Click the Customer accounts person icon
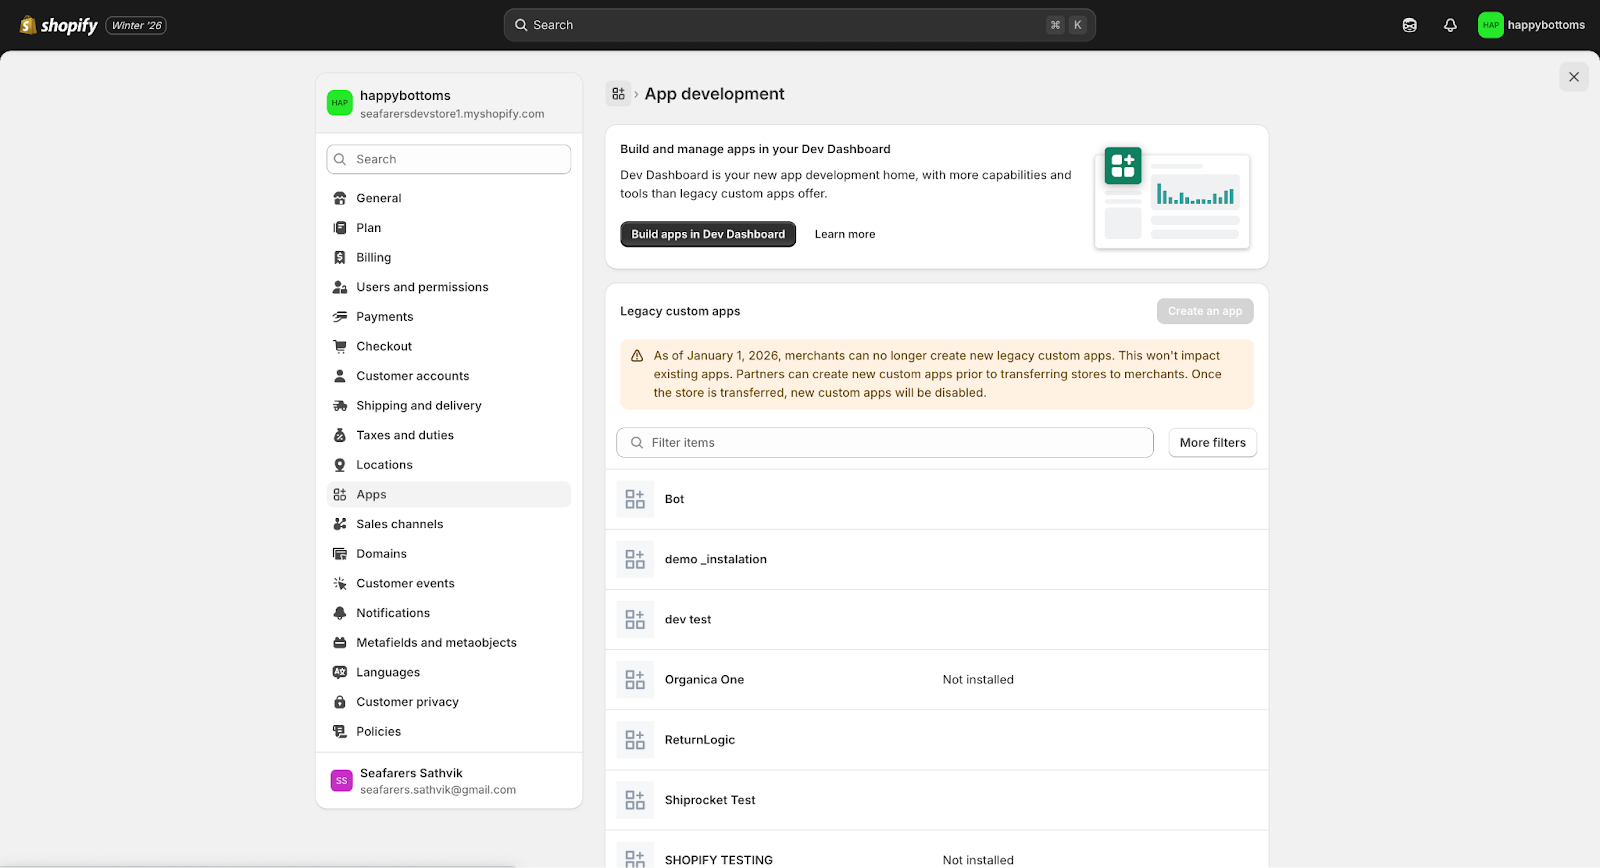The width and height of the screenshot is (1600, 868). click(340, 376)
